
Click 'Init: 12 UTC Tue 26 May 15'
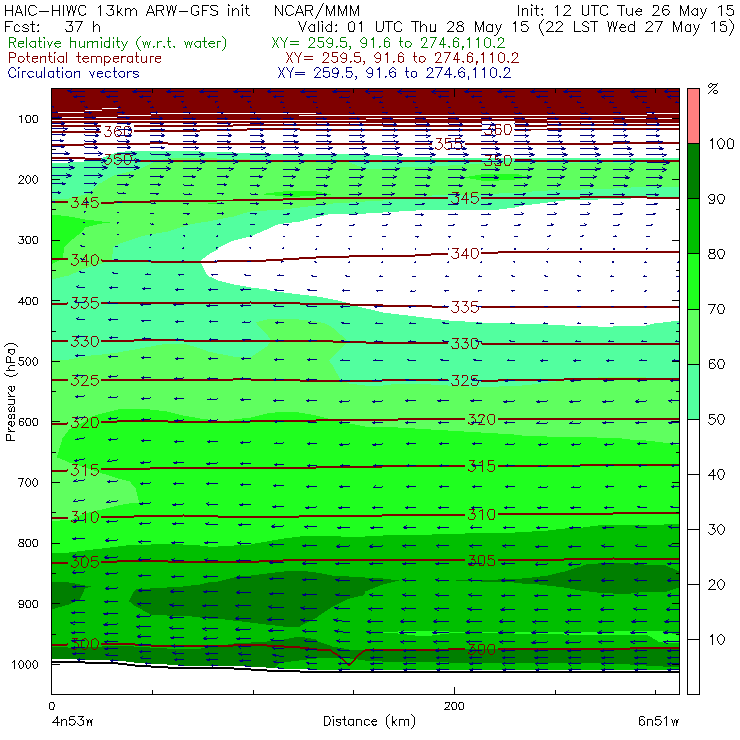tap(625, 10)
